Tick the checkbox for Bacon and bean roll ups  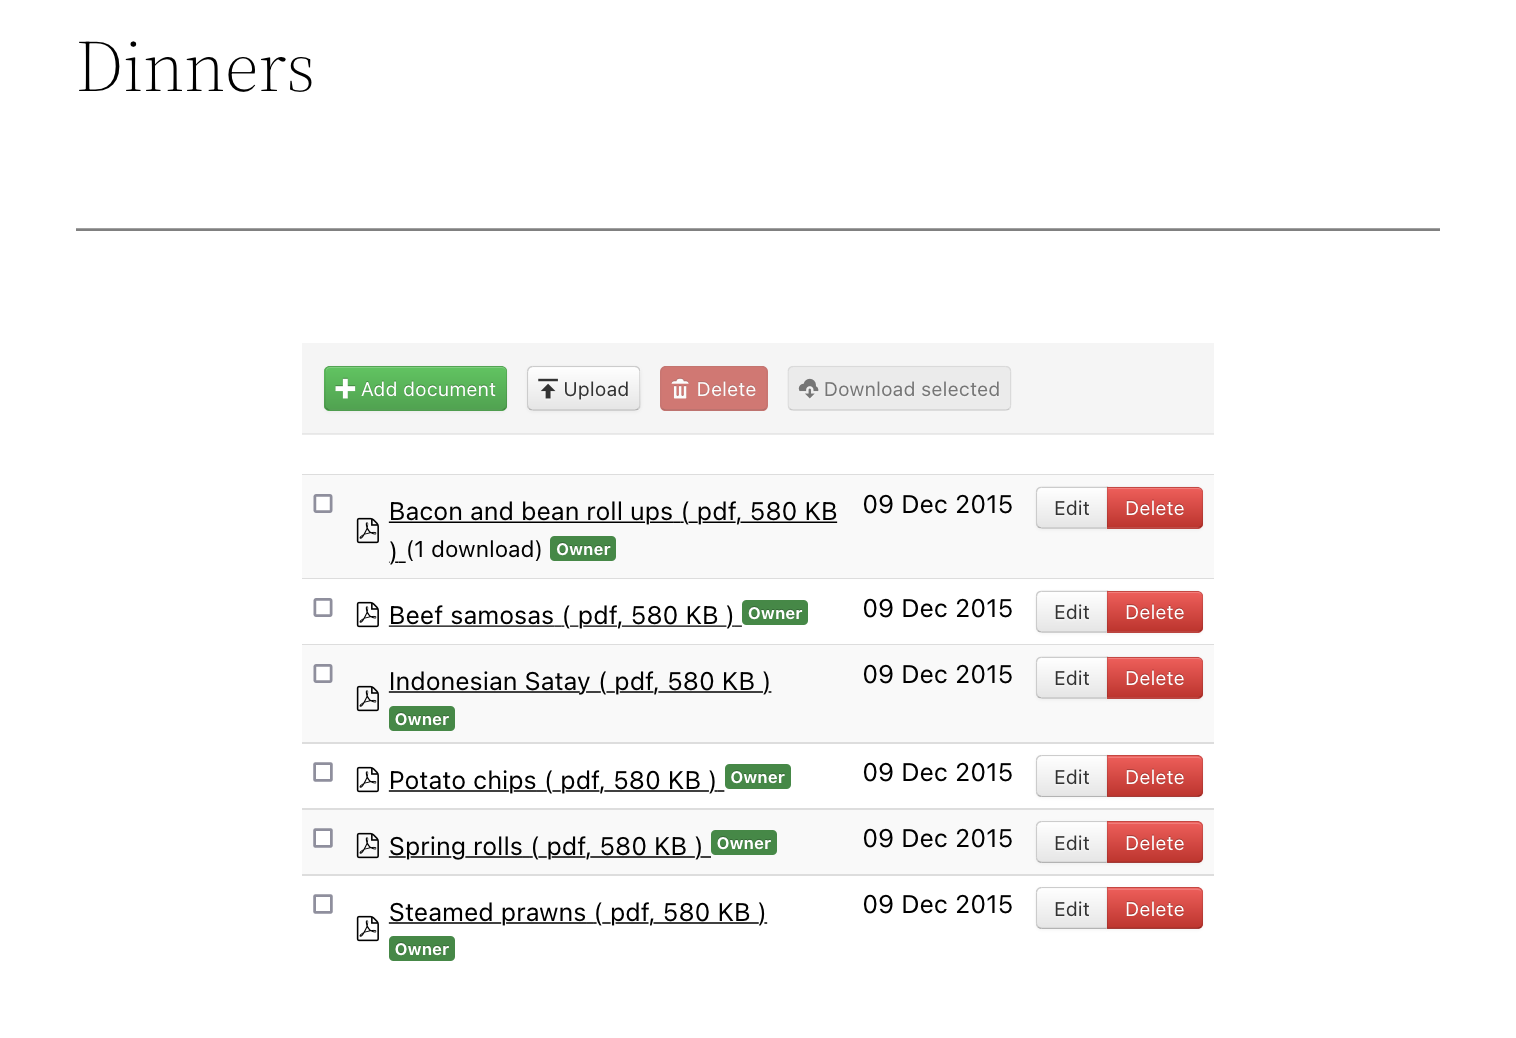(323, 503)
